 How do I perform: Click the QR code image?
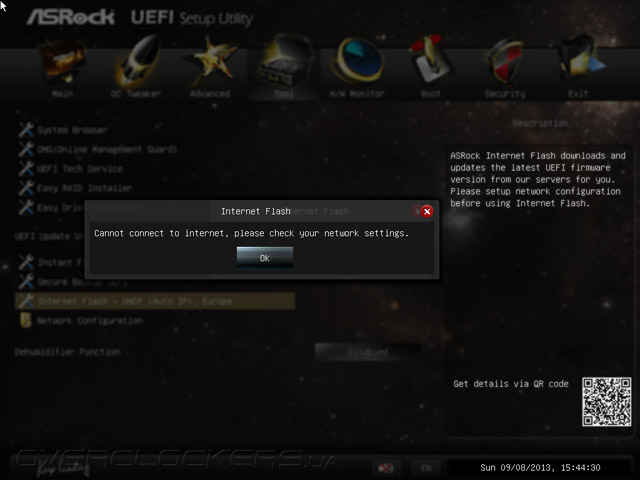607,402
